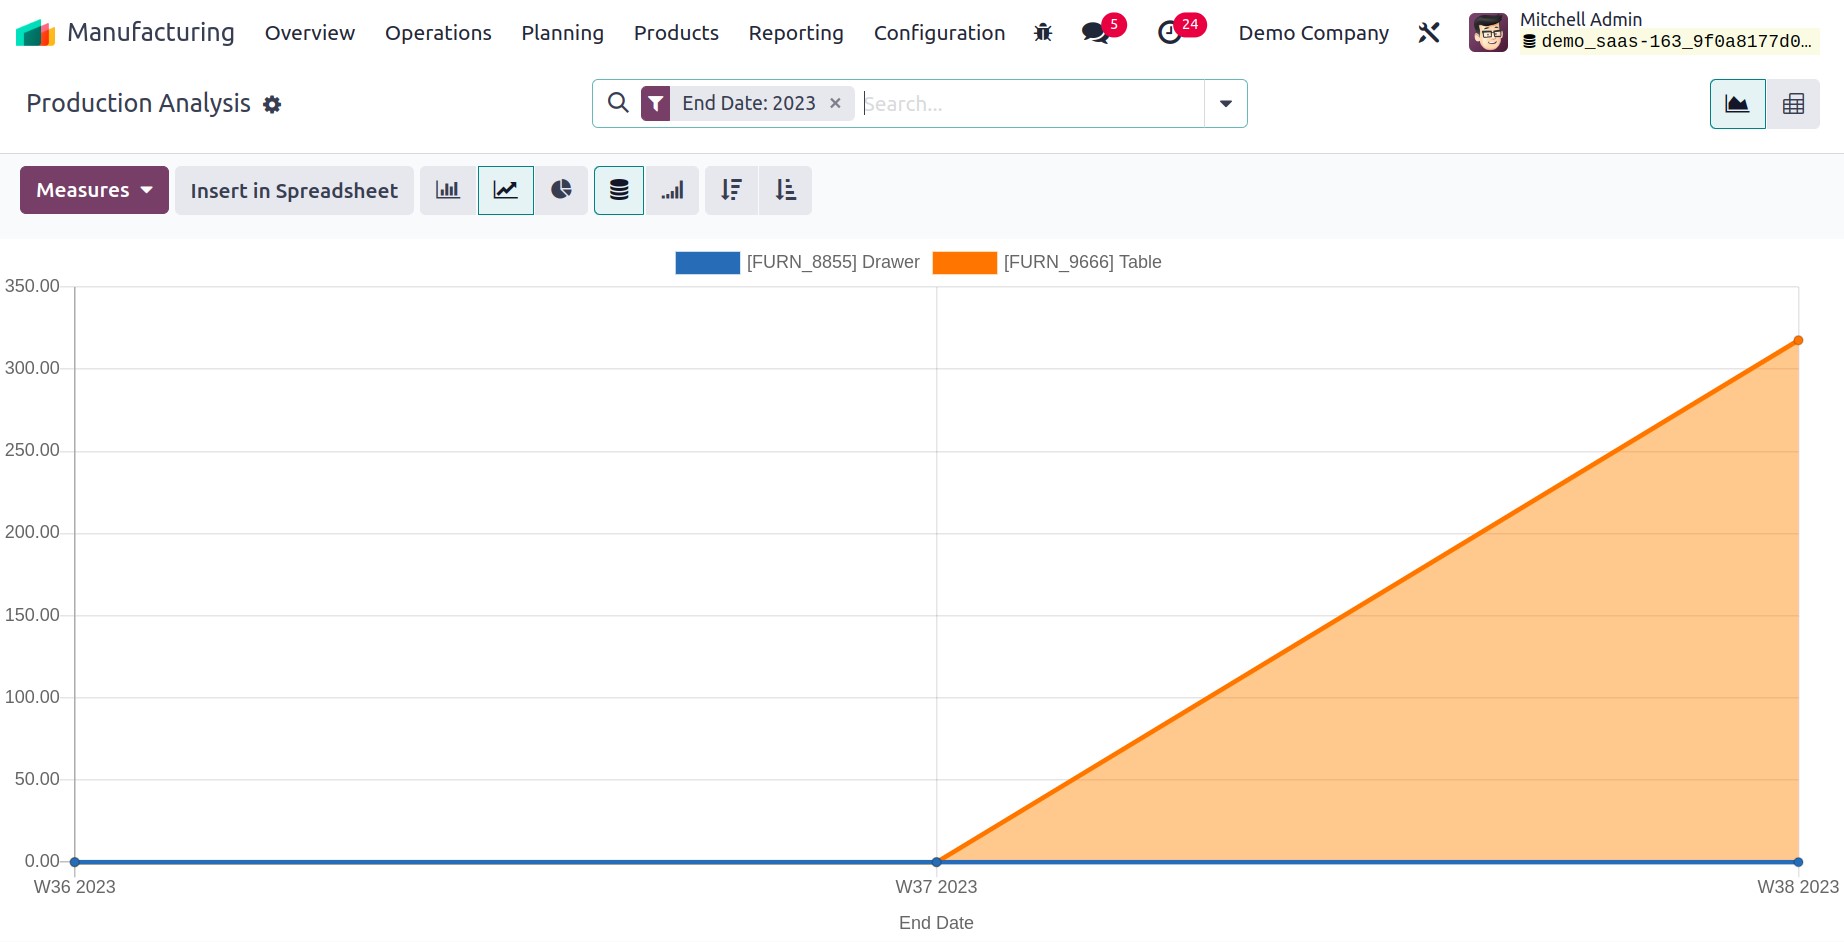Image resolution: width=1844 pixels, height=942 pixels.
Task: Toggle the orange Table legend swatch
Action: pos(964,262)
